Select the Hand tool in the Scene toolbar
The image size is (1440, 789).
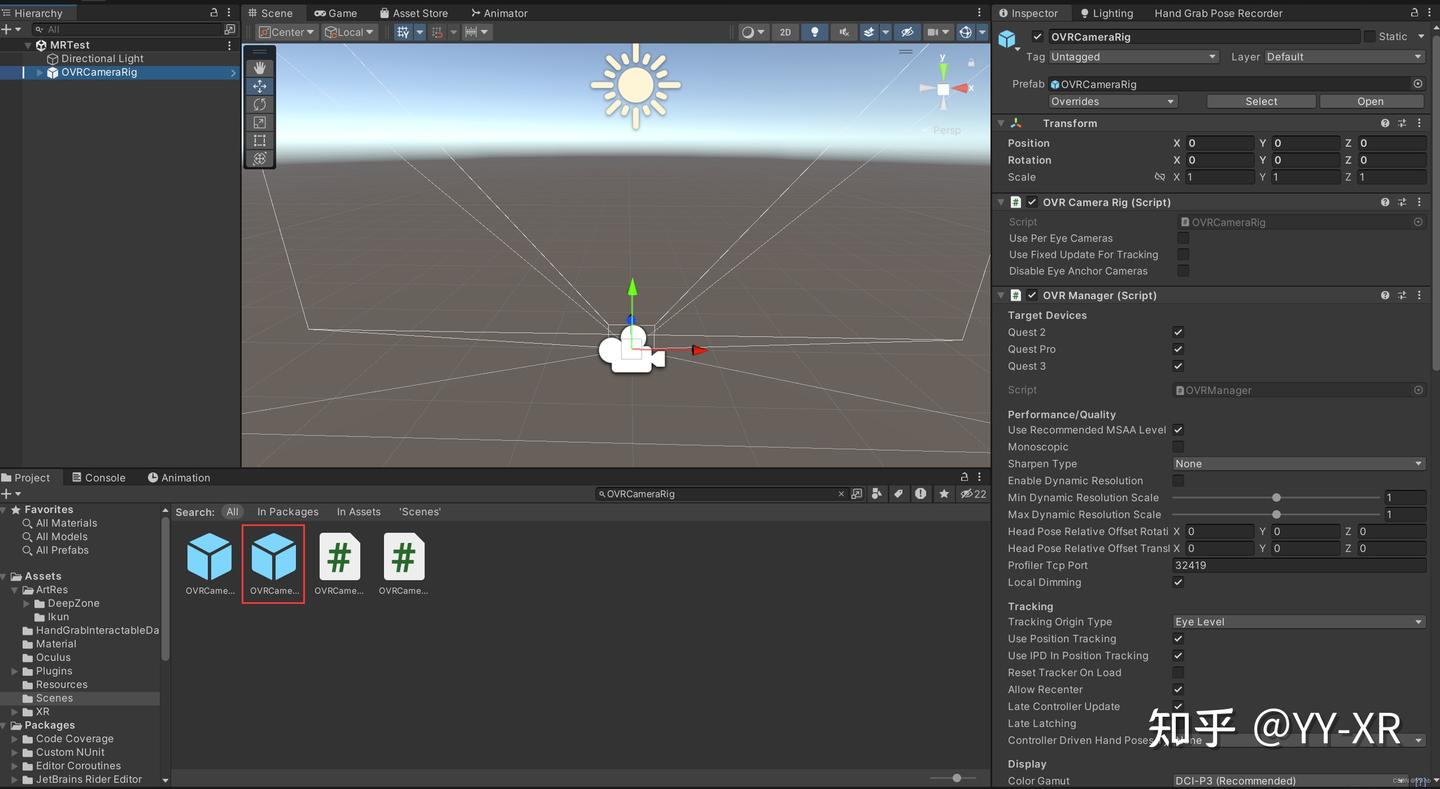point(259,68)
